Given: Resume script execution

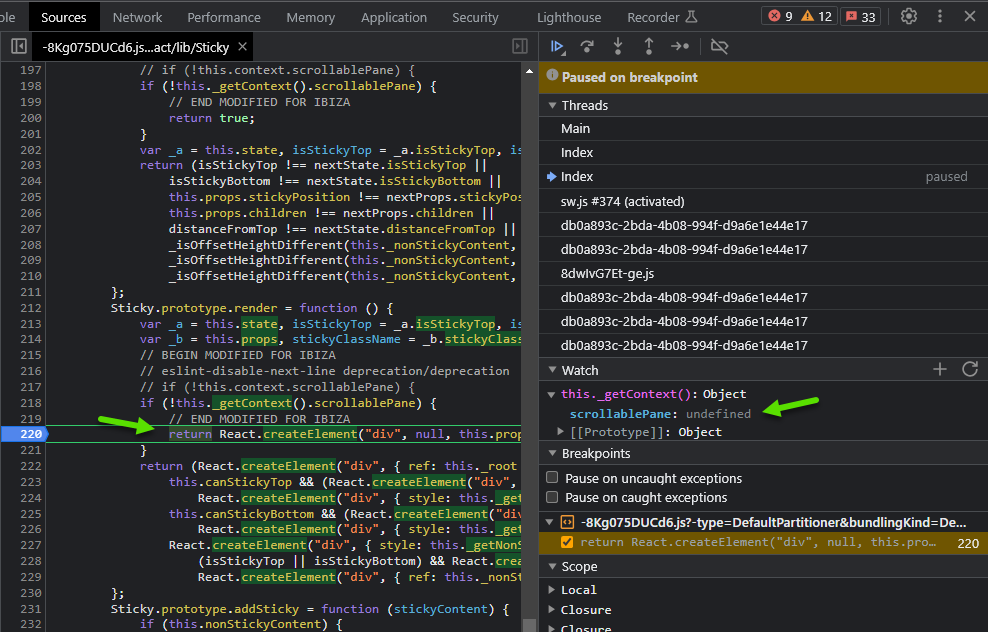Looking at the screenshot, I should tap(557, 46).
